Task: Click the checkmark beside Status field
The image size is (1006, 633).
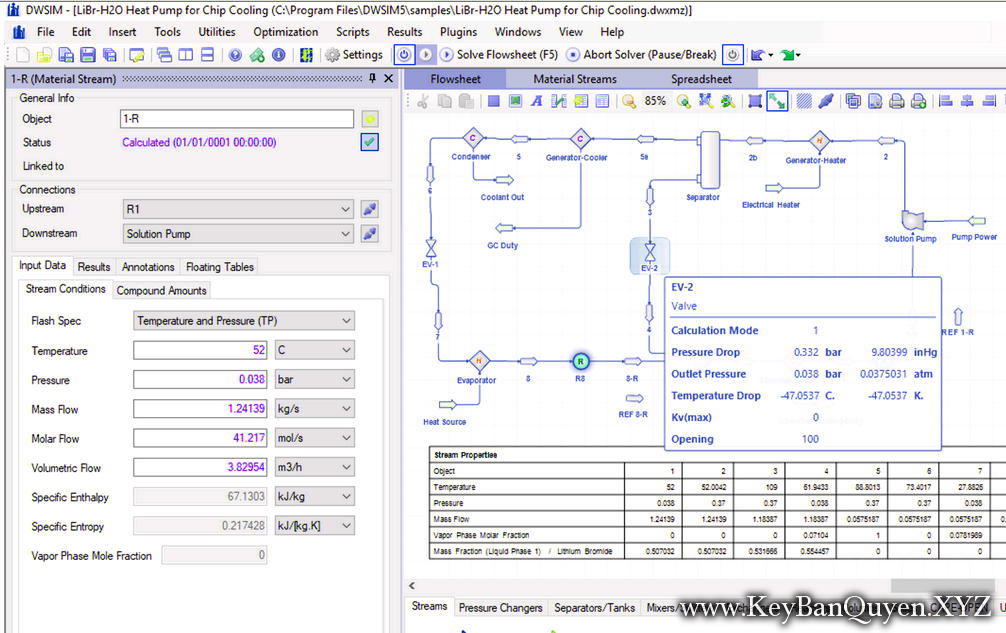Action: 369,141
